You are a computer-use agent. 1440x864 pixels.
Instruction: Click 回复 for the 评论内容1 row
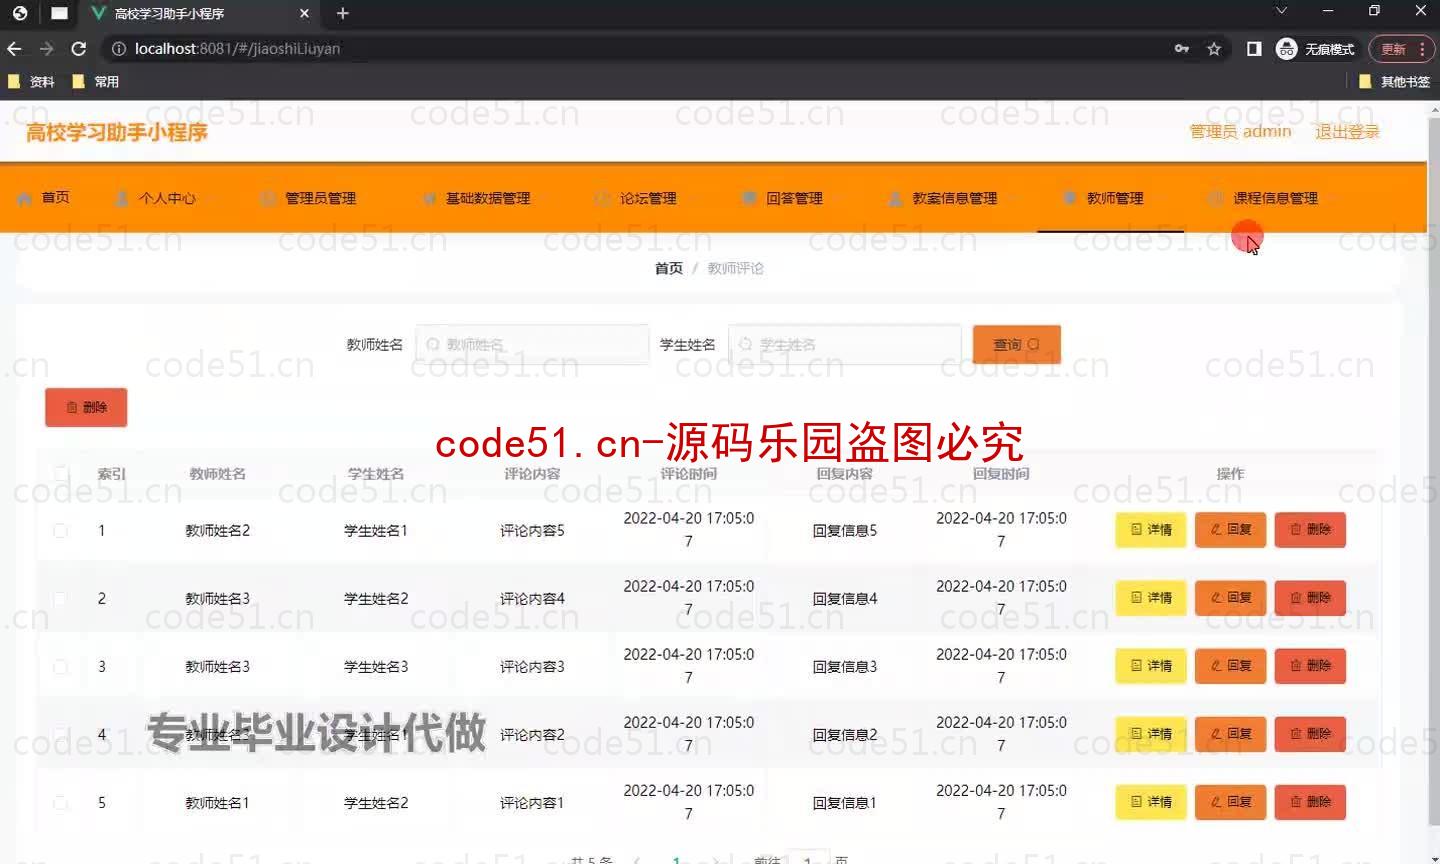[x=1231, y=802]
